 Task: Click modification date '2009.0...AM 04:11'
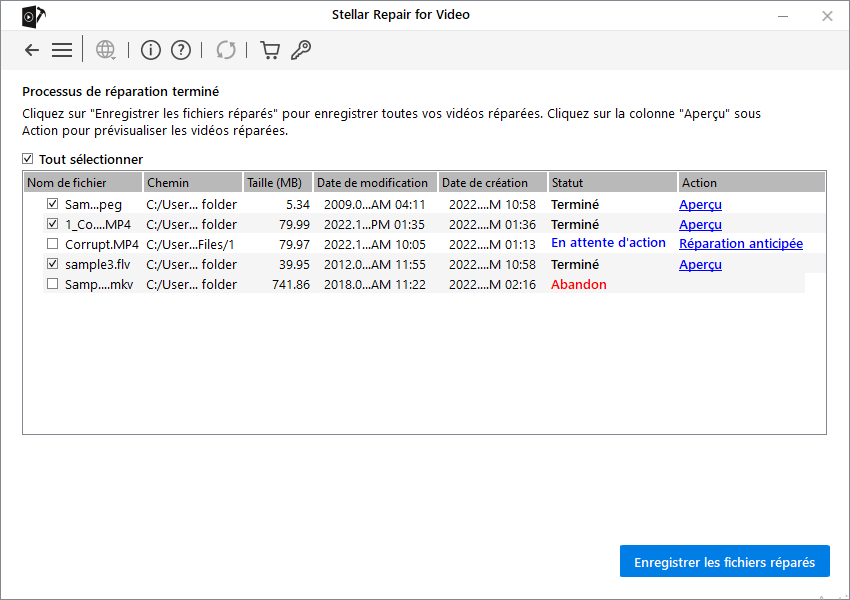tap(375, 205)
